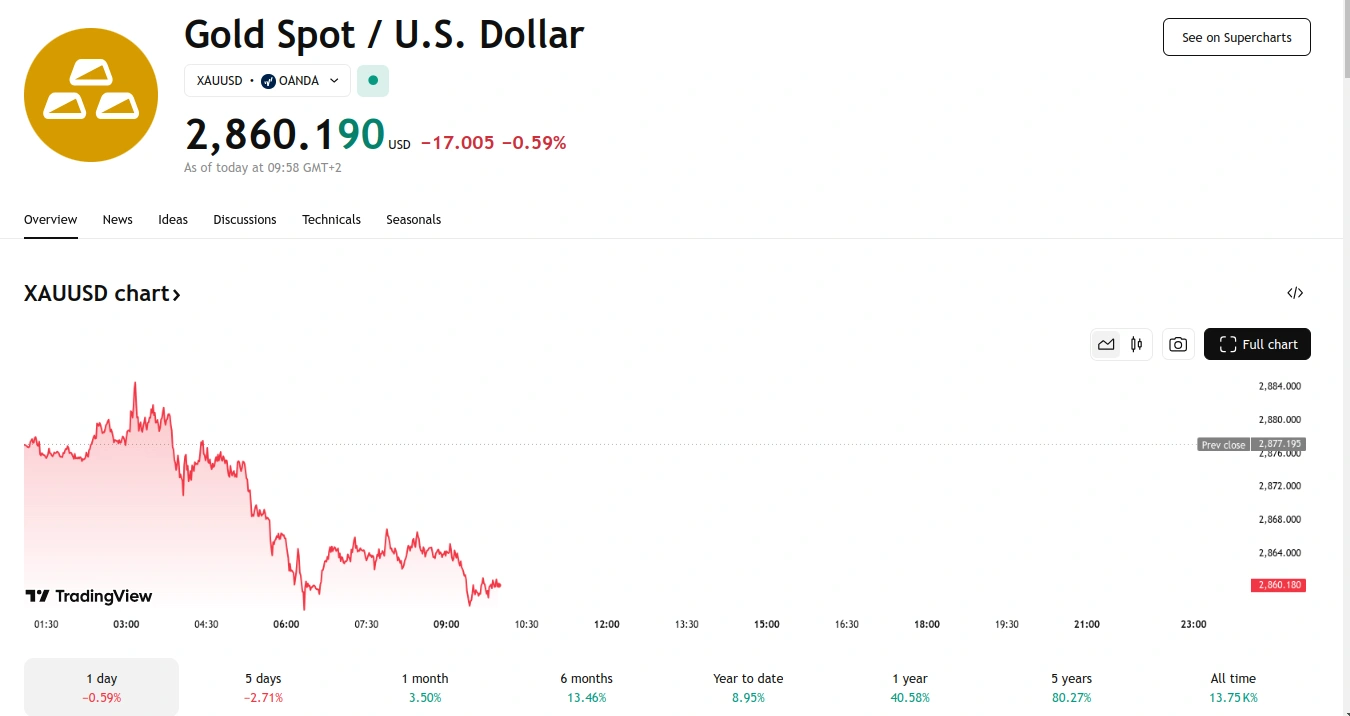The image size is (1350, 716).
Task: Select the 1 month range
Action: [425, 687]
